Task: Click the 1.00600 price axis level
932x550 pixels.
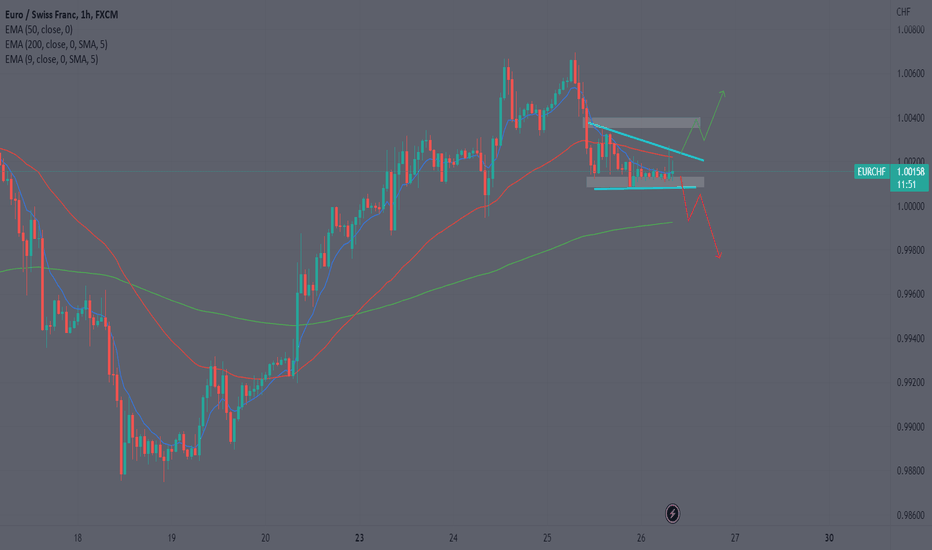Action: (x=911, y=74)
